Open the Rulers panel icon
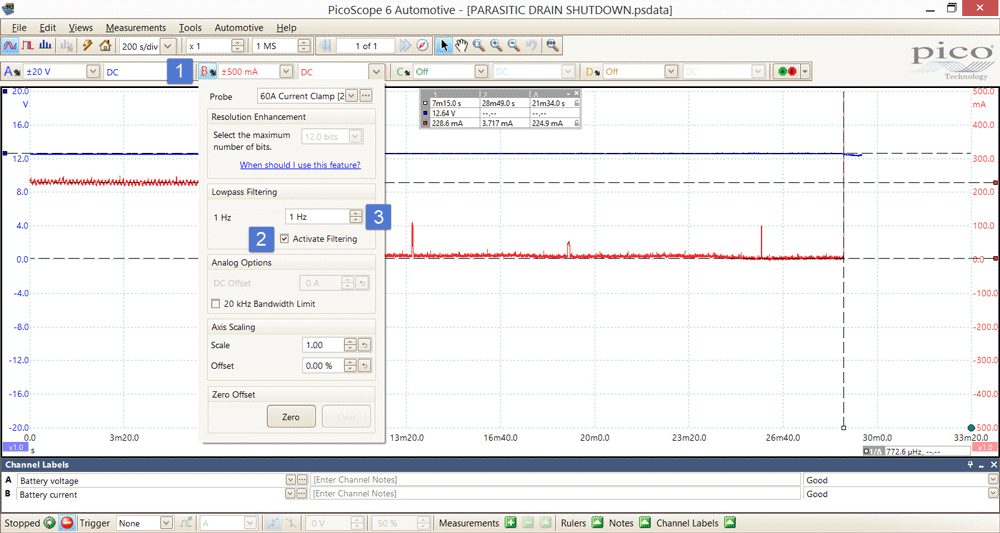The image size is (1000, 533). (x=596, y=523)
